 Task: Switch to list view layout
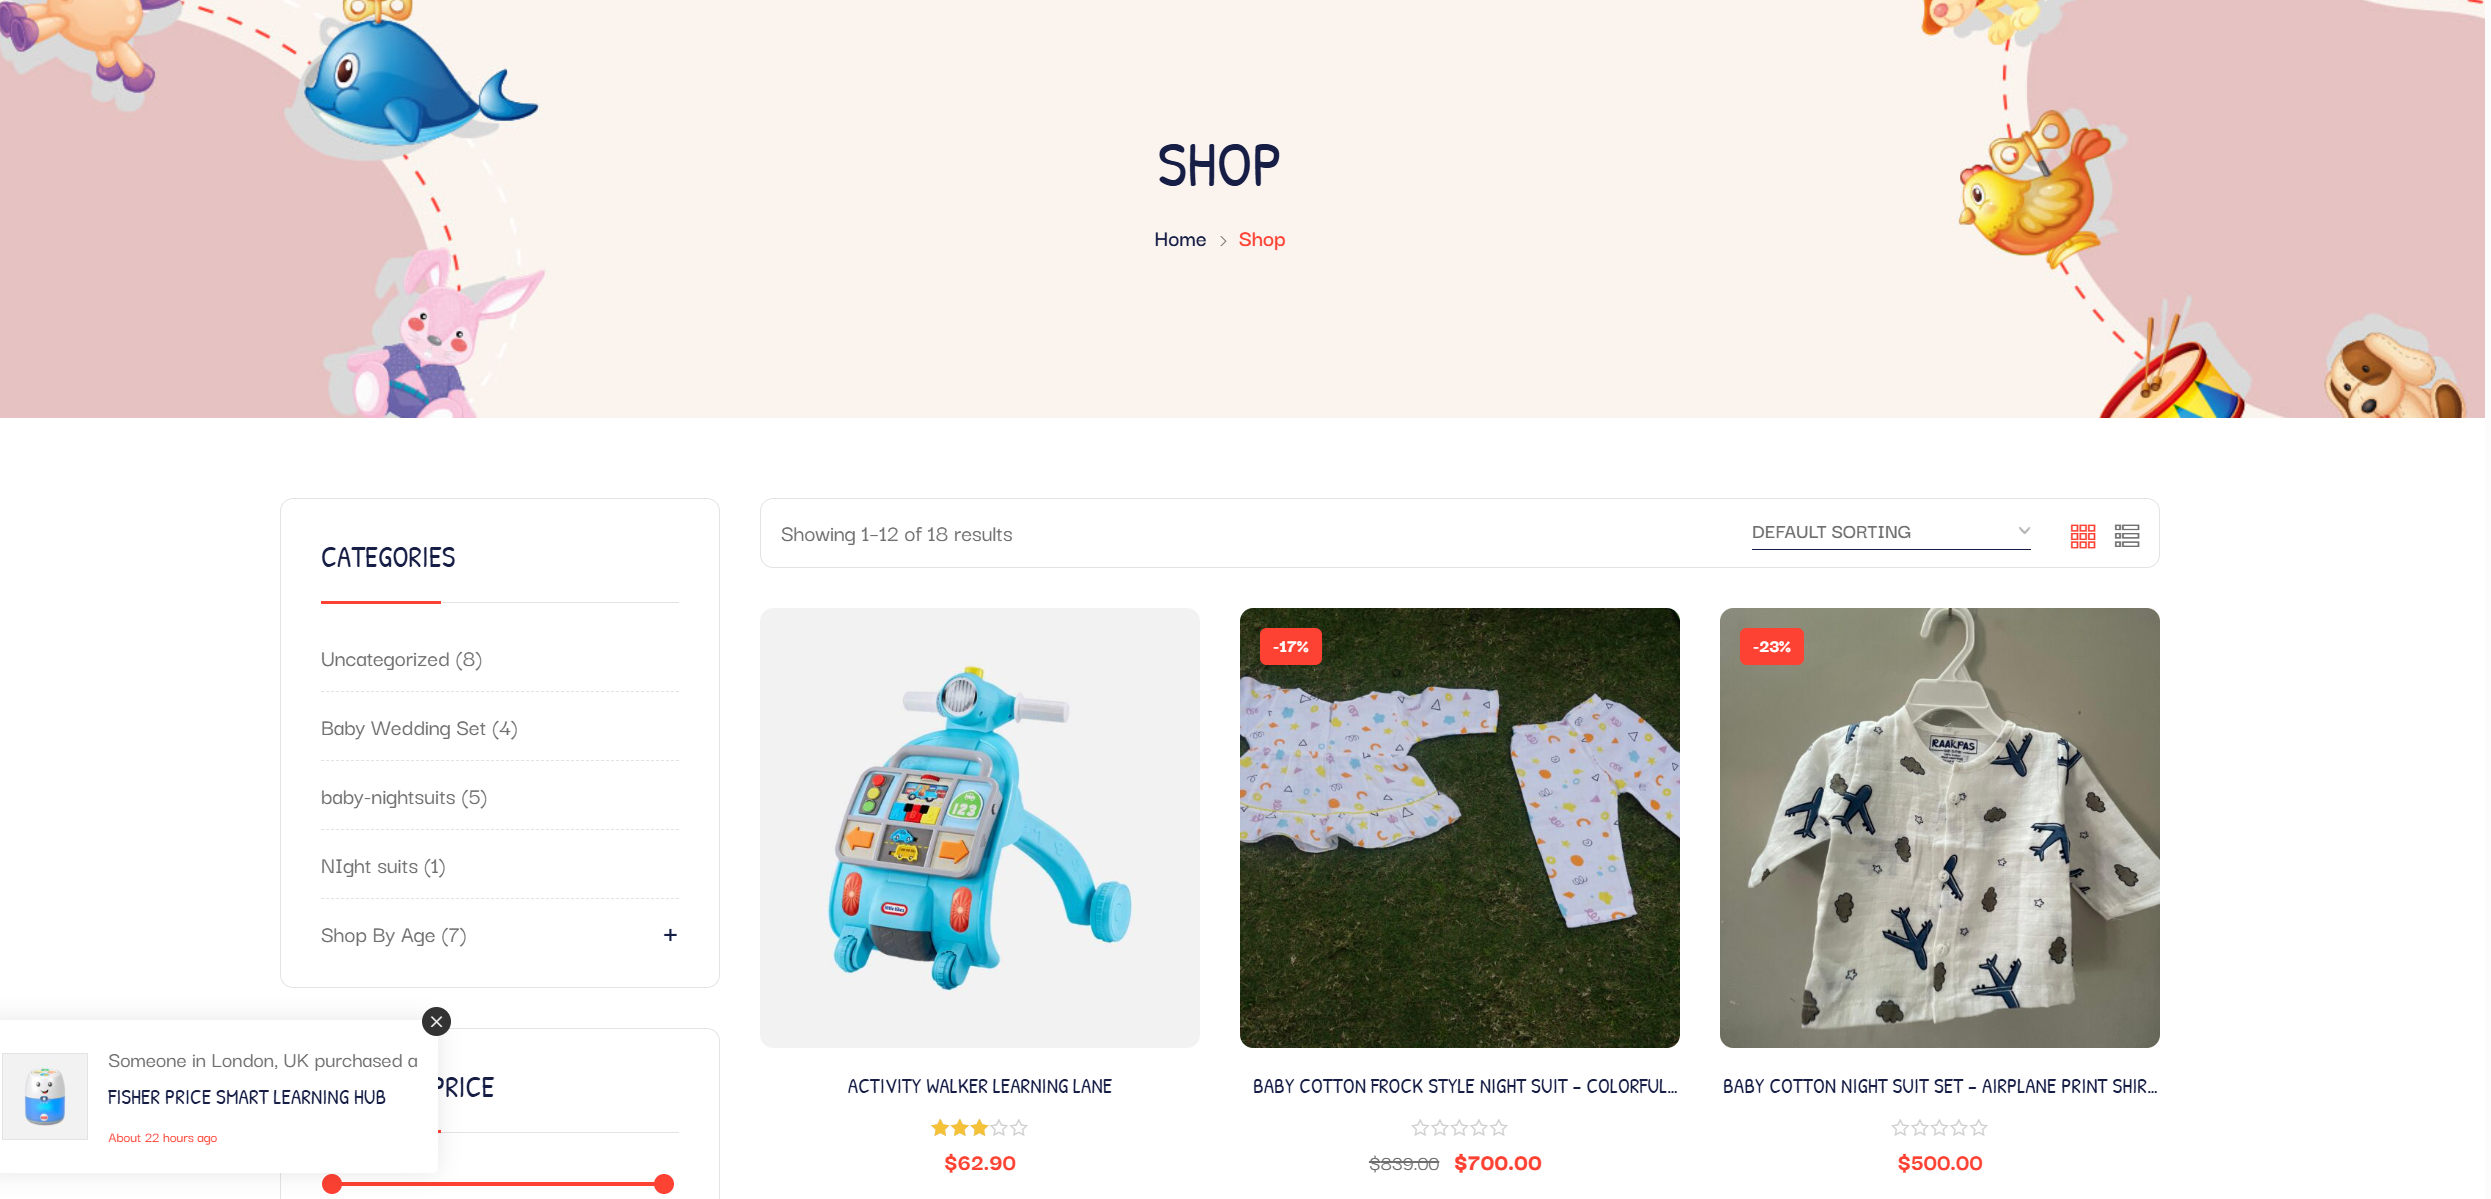tap(2126, 536)
